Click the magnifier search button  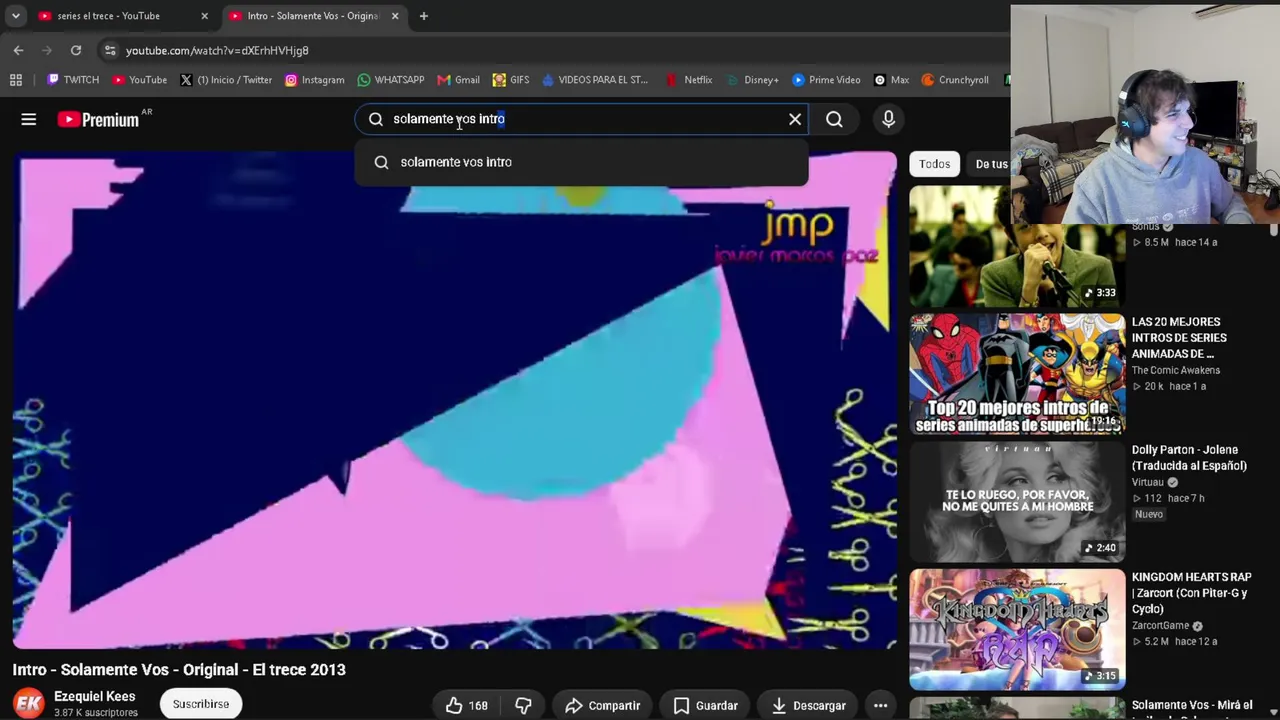click(x=834, y=120)
